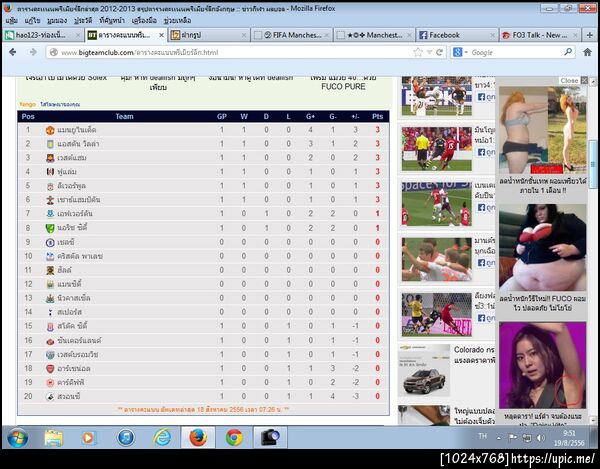This screenshot has height=469, width=600.
Task: Open the ประวัติ history menu
Action: 83,20
